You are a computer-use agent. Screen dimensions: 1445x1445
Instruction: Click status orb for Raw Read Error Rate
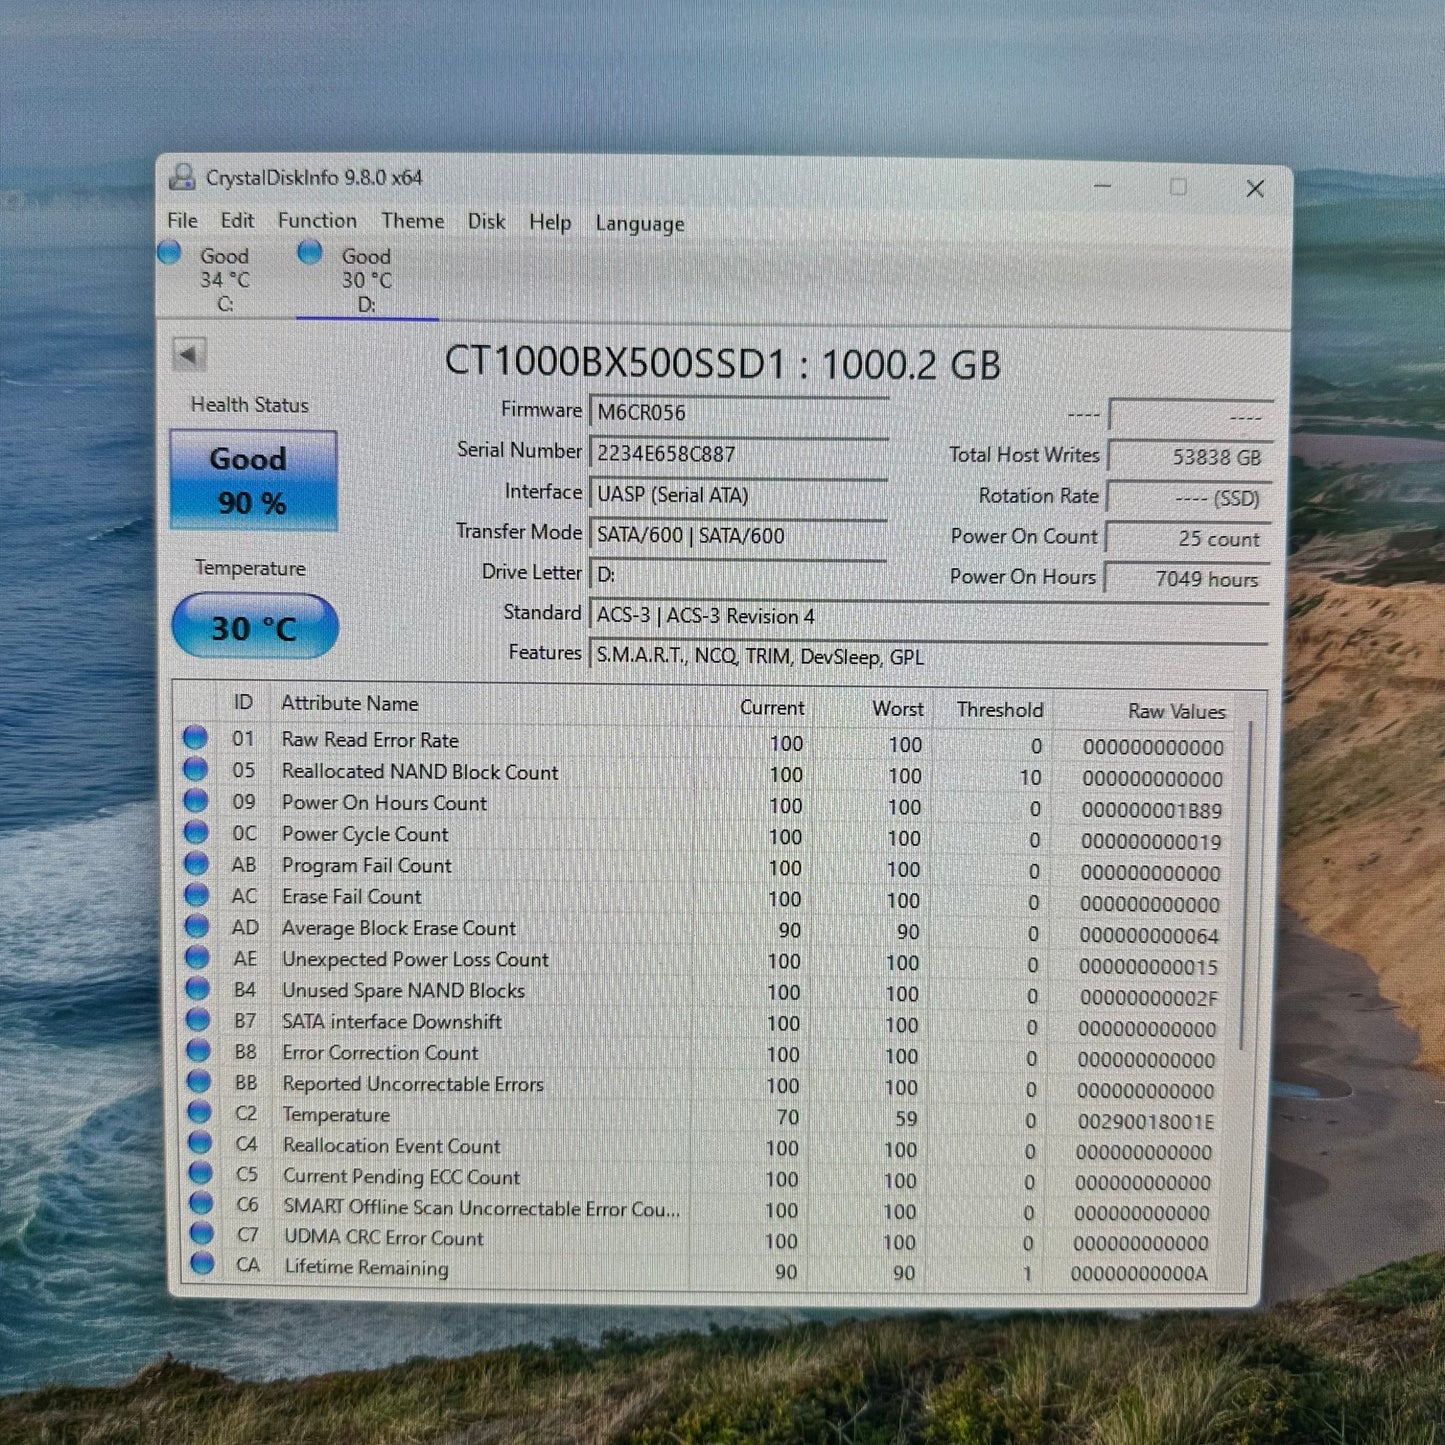click(195, 738)
